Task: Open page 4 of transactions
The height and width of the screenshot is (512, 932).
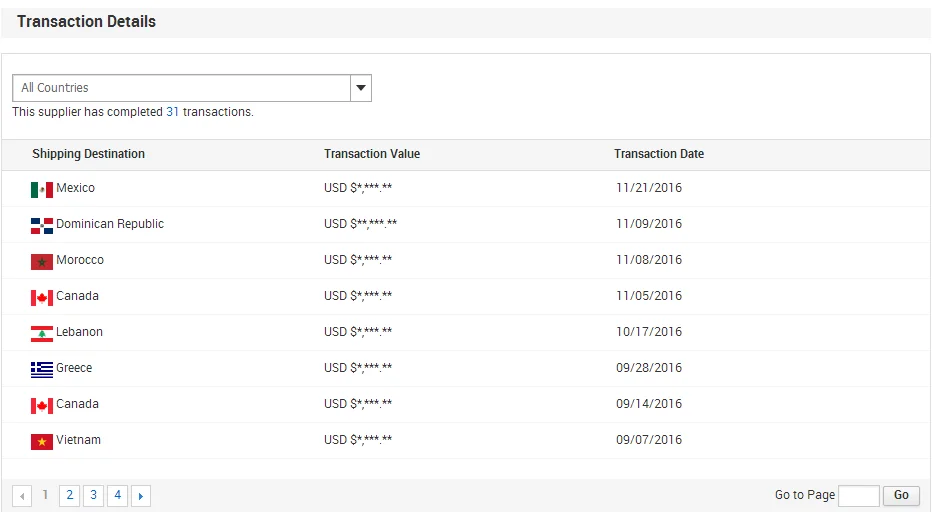Action: click(117, 495)
